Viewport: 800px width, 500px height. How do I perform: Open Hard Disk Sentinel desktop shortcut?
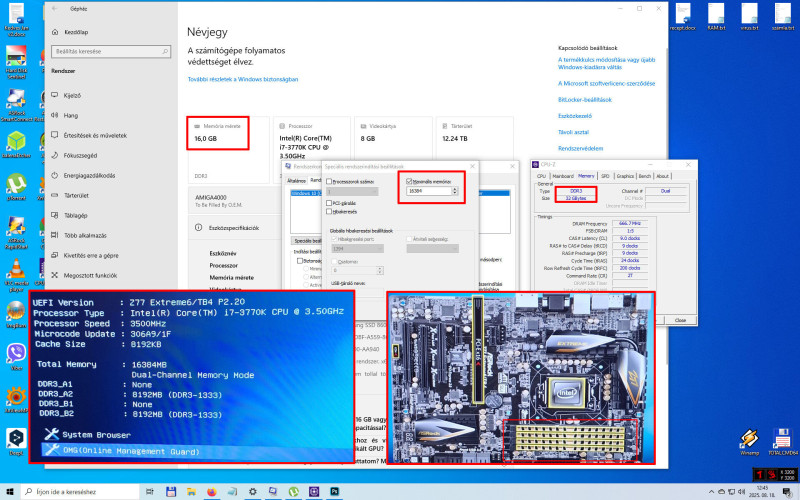(x=16, y=62)
